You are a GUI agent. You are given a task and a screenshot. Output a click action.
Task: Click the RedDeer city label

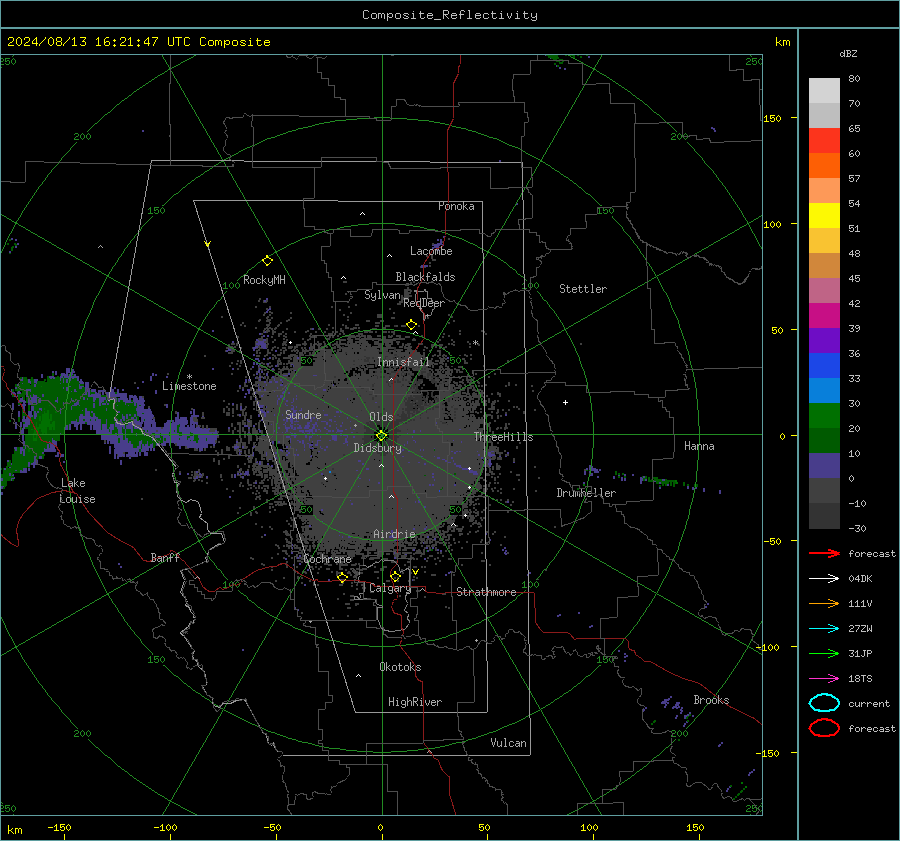[424, 303]
